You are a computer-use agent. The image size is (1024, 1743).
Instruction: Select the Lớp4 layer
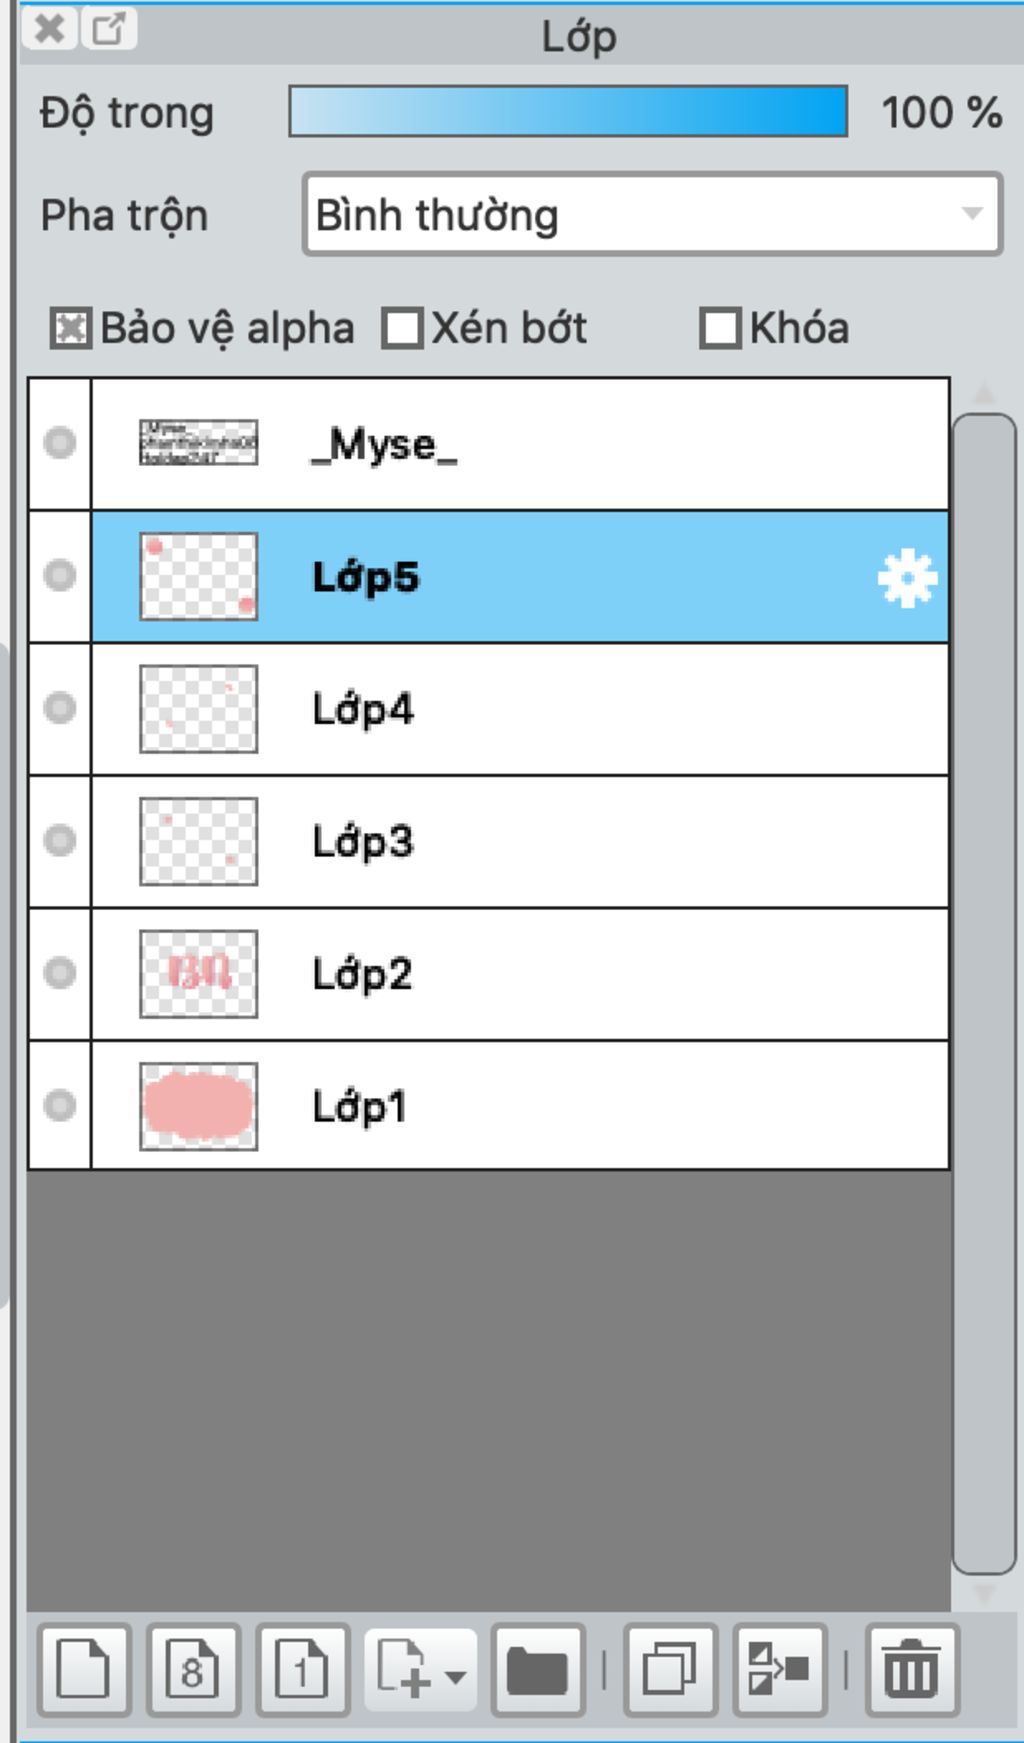click(520, 709)
